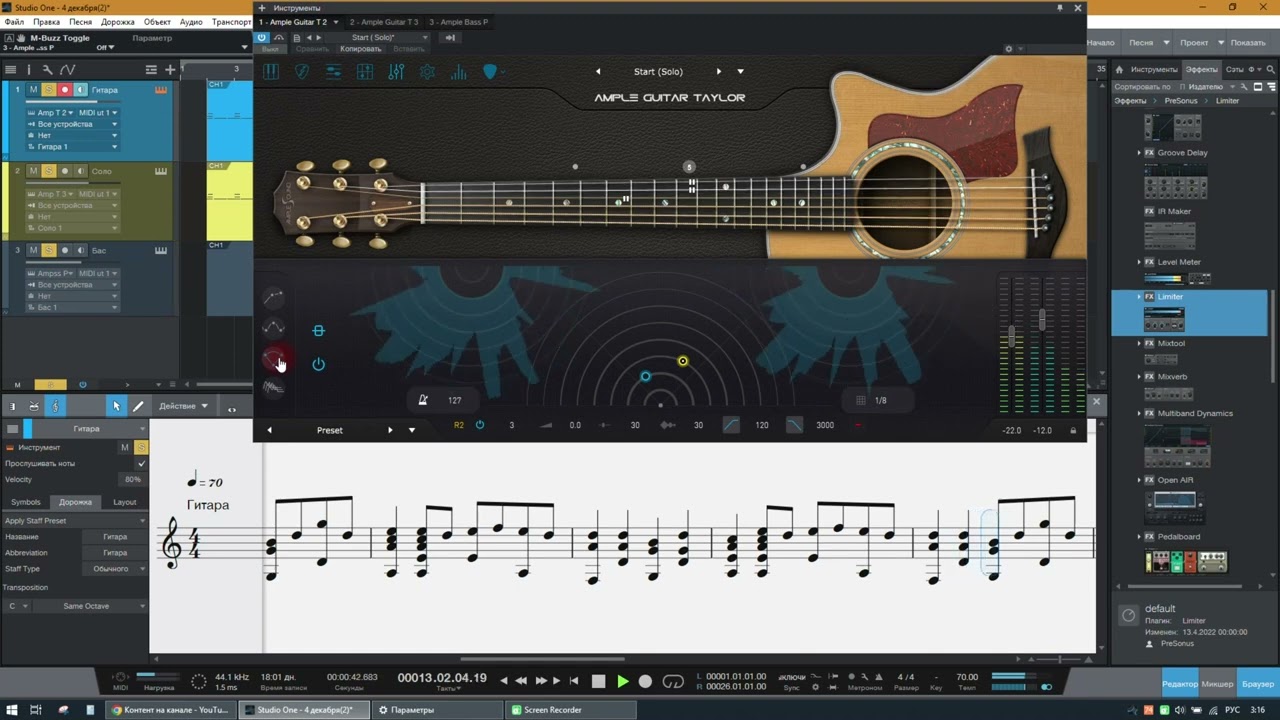
Task: Open the Микшер view button
Action: pos(1217,684)
